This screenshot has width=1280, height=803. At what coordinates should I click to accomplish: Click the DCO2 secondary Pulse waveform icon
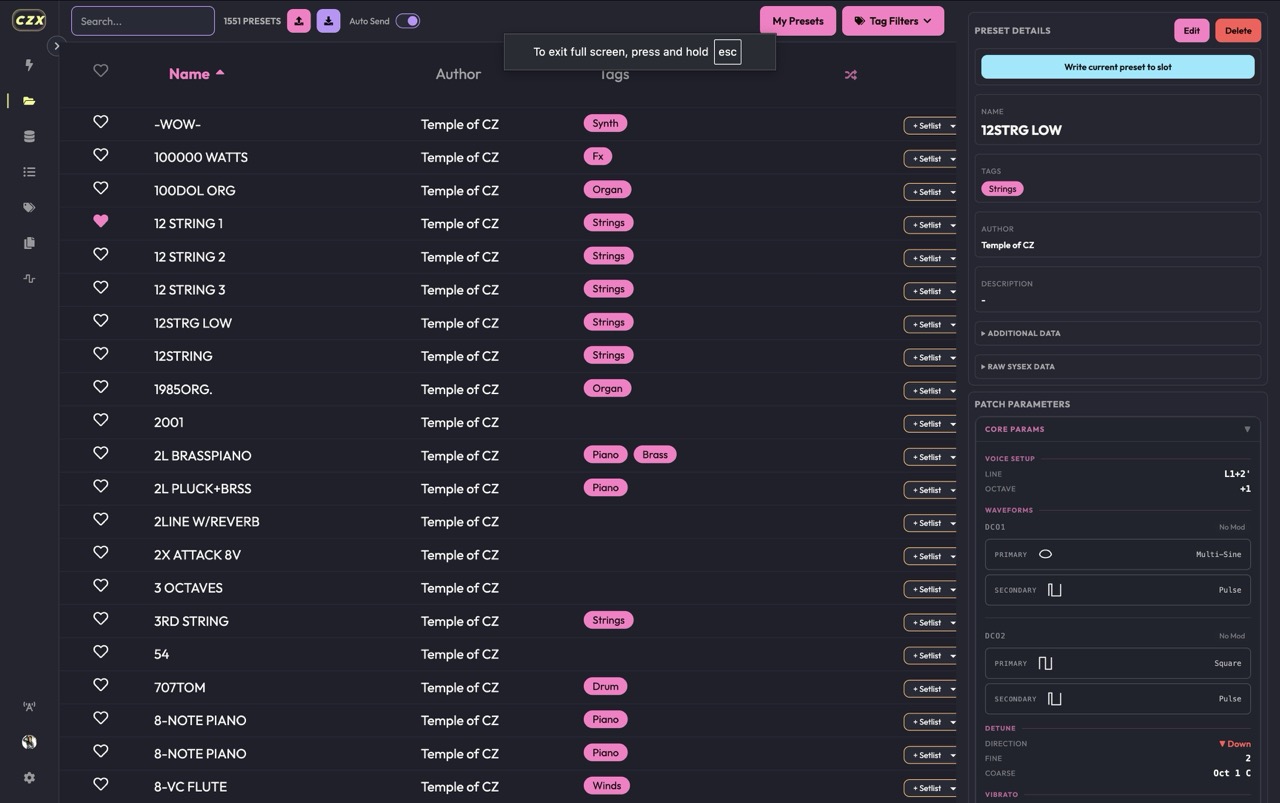pos(1054,699)
